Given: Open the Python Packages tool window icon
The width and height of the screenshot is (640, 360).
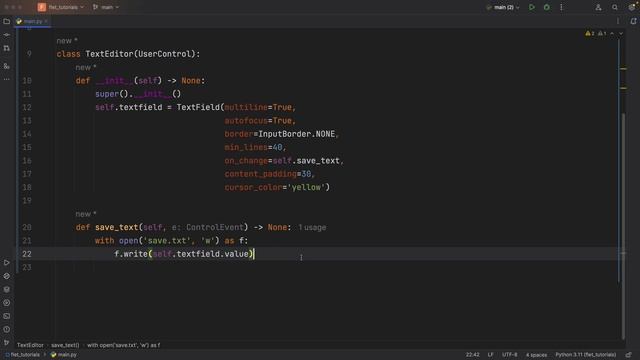Looking at the screenshot, I should point(7,276).
